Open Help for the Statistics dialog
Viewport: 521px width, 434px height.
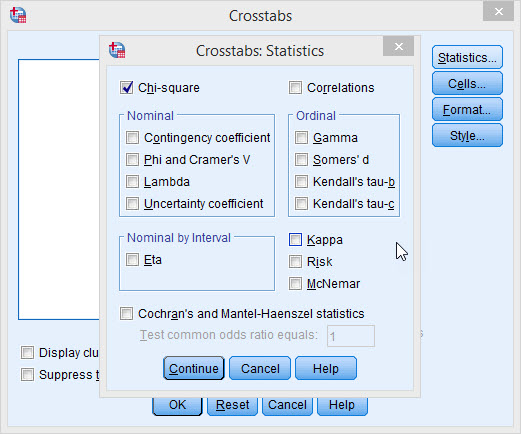click(326, 368)
